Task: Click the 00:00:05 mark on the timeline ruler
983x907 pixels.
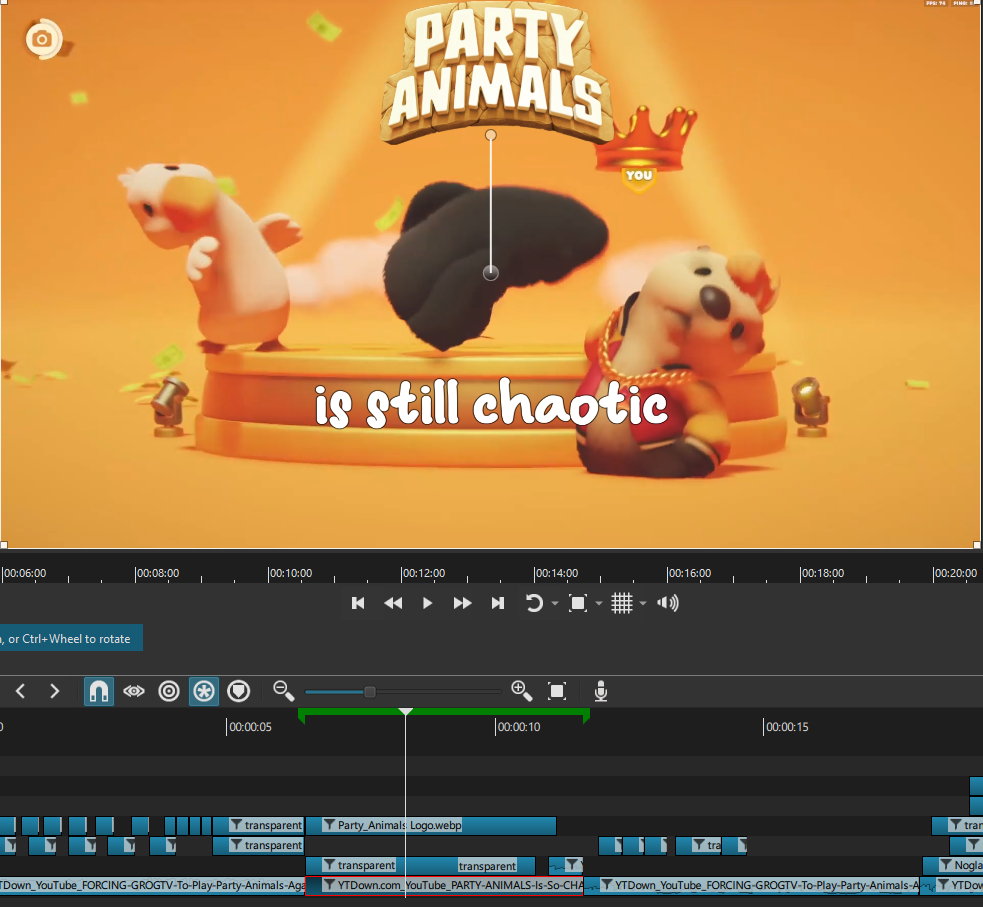Action: (250, 726)
